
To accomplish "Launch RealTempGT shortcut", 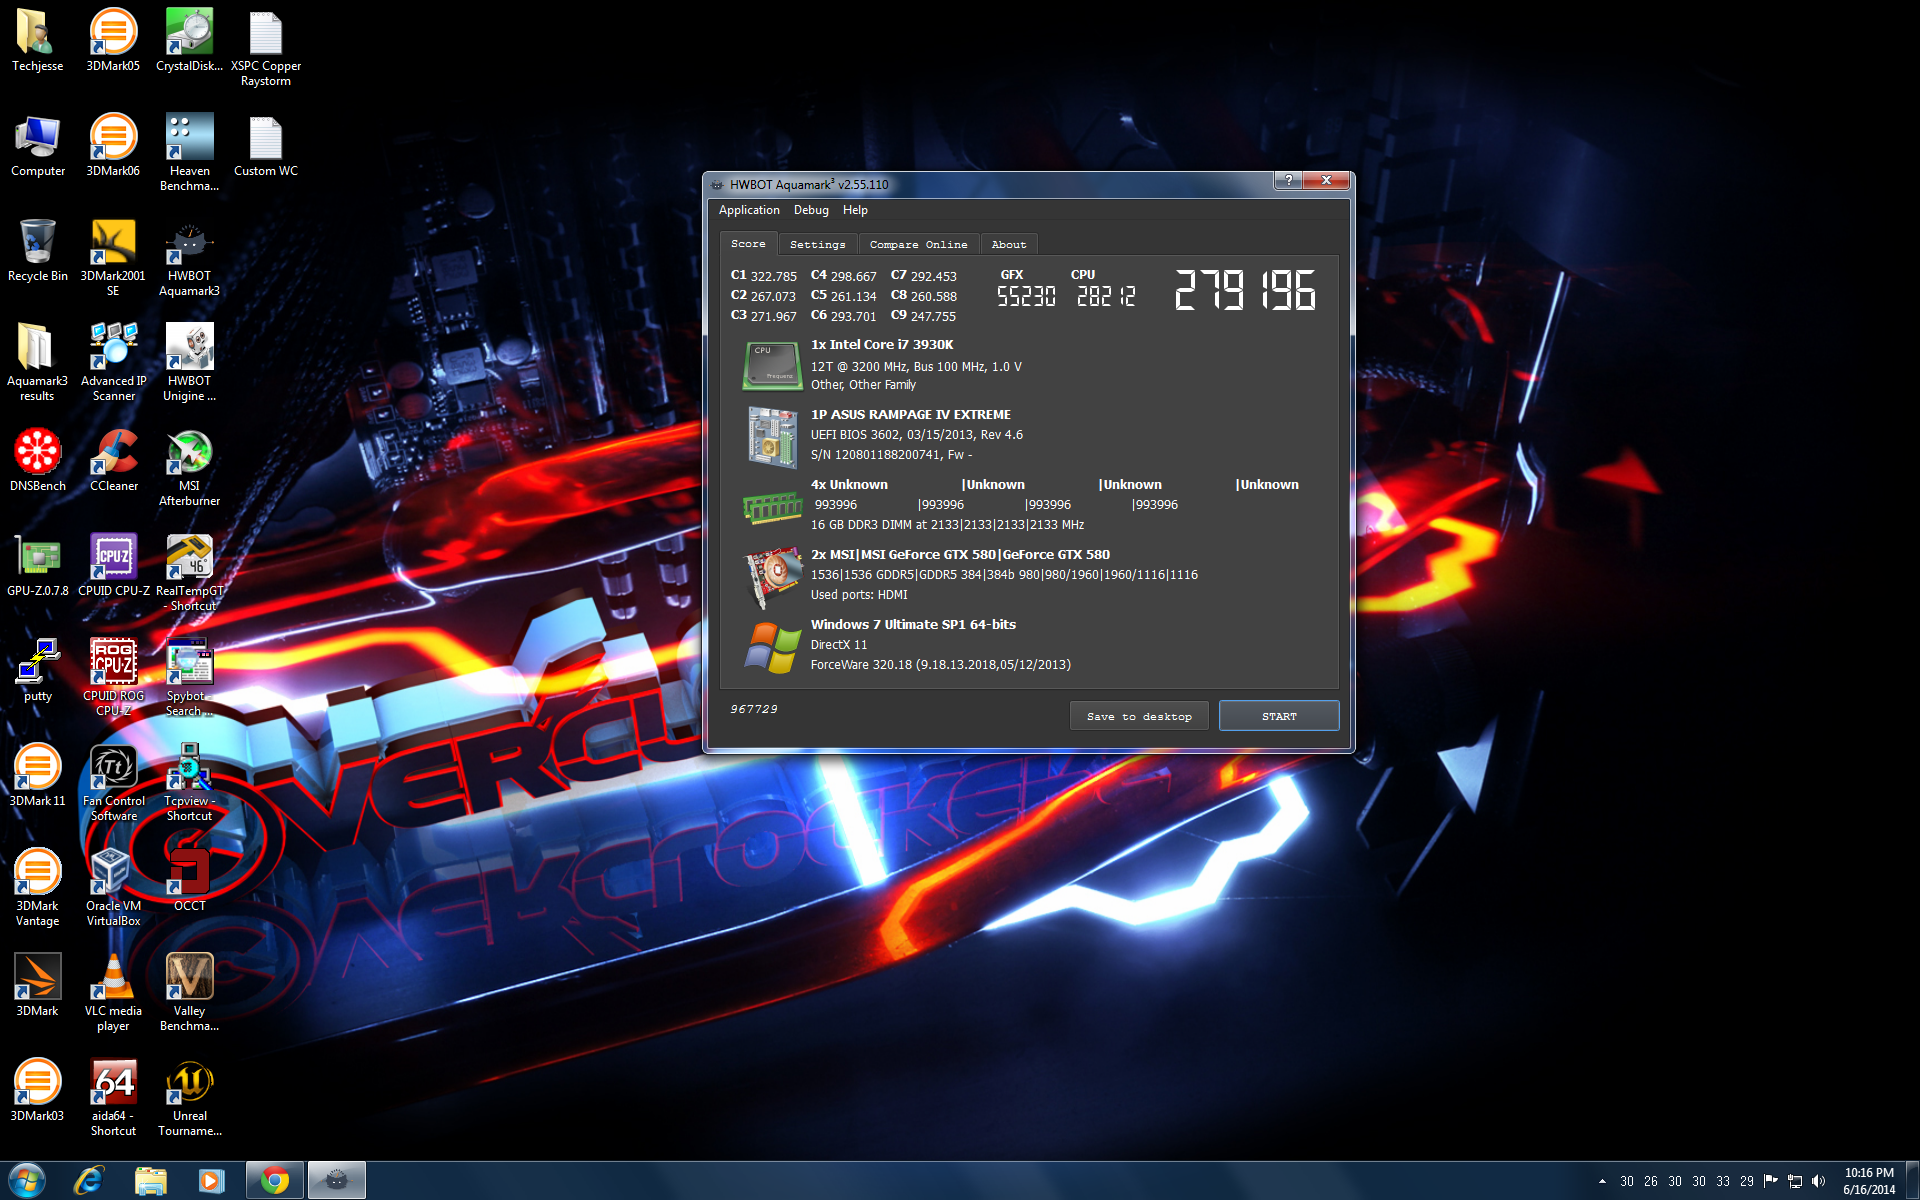I will (189, 572).
